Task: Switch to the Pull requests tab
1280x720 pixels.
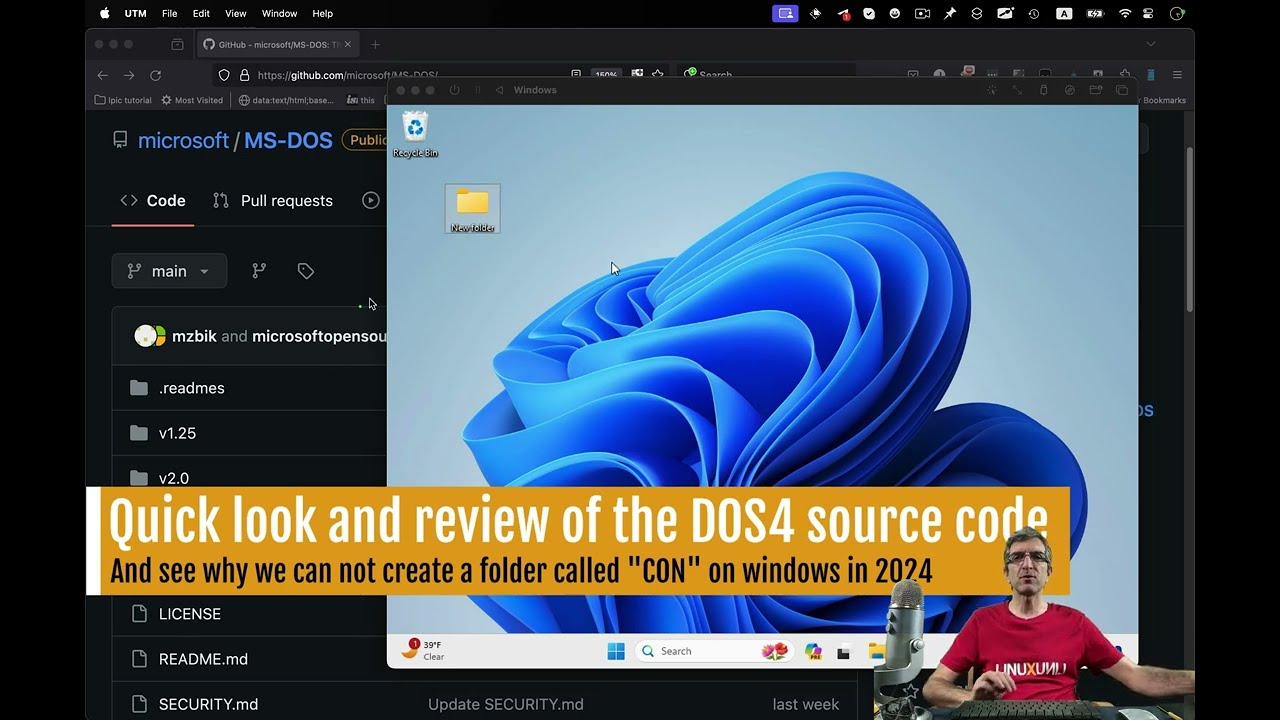Action: click(x=273, y=201)
